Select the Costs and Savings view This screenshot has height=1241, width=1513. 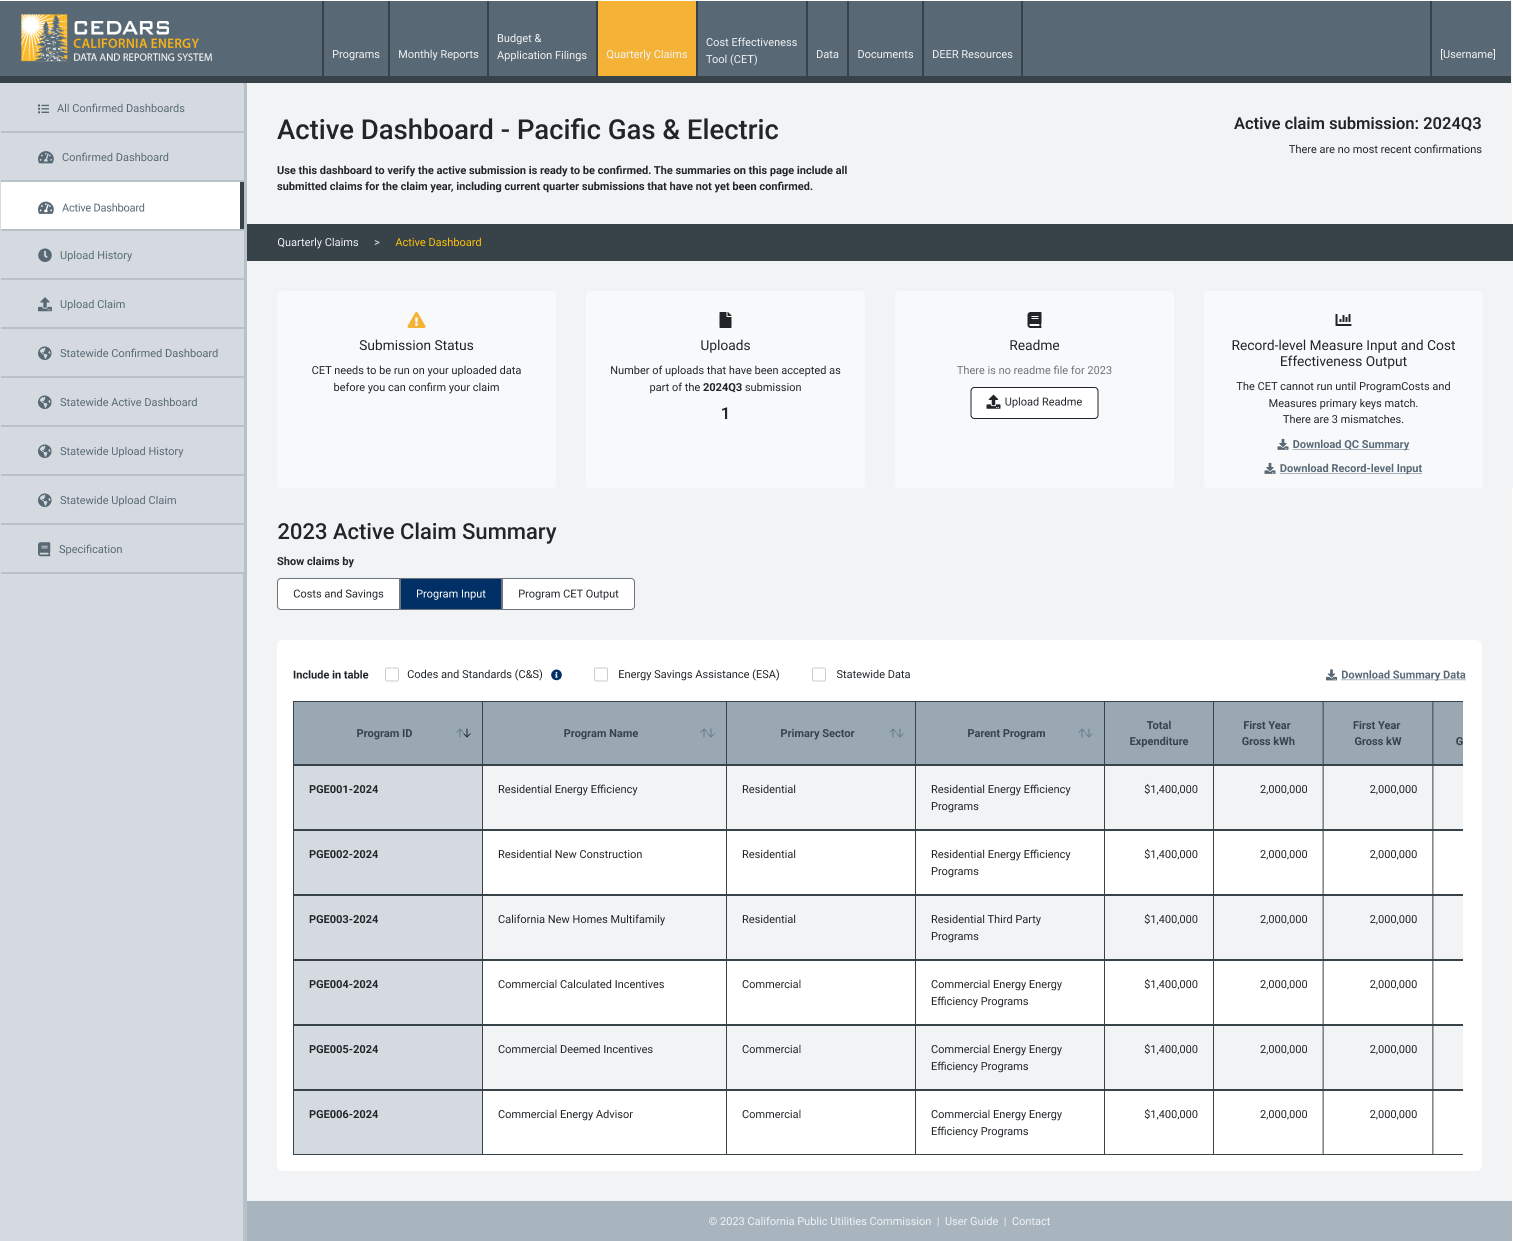(x=338, y=594)
